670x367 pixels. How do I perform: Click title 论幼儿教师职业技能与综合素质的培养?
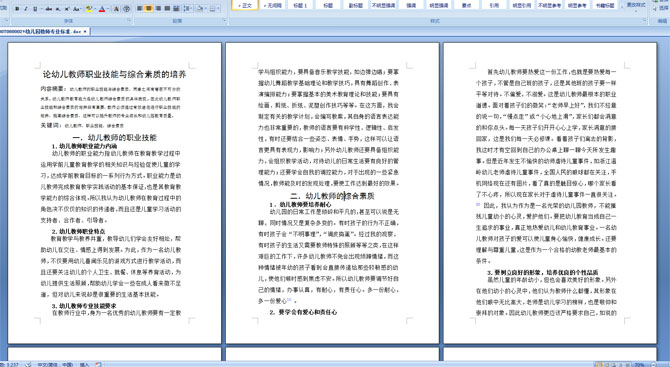coord(114,74)
